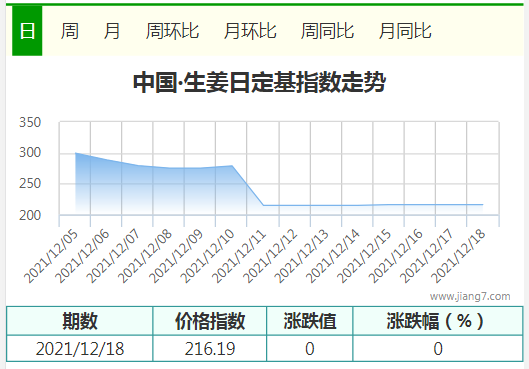The image size is (529, 369).
Task: Click the 2021/12/17 x-axis label
Action: 427,257
